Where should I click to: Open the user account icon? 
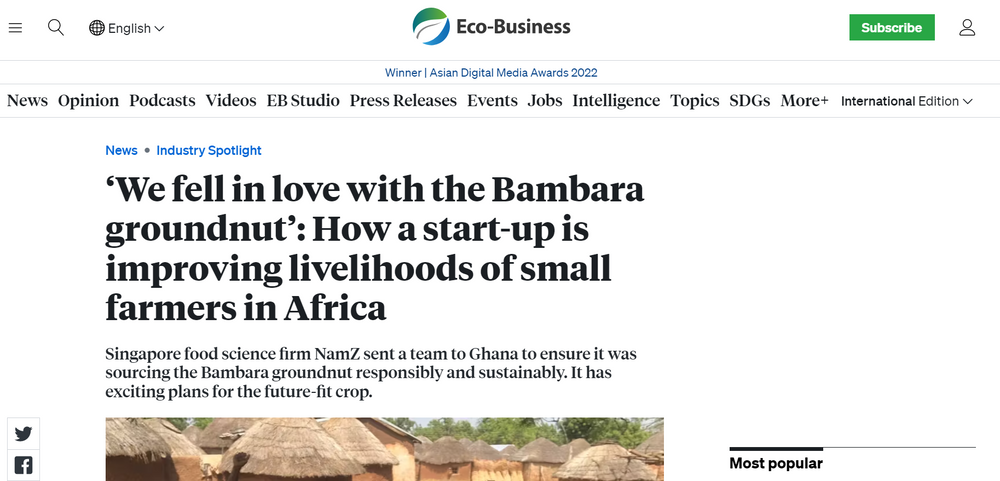coord(967,28)
